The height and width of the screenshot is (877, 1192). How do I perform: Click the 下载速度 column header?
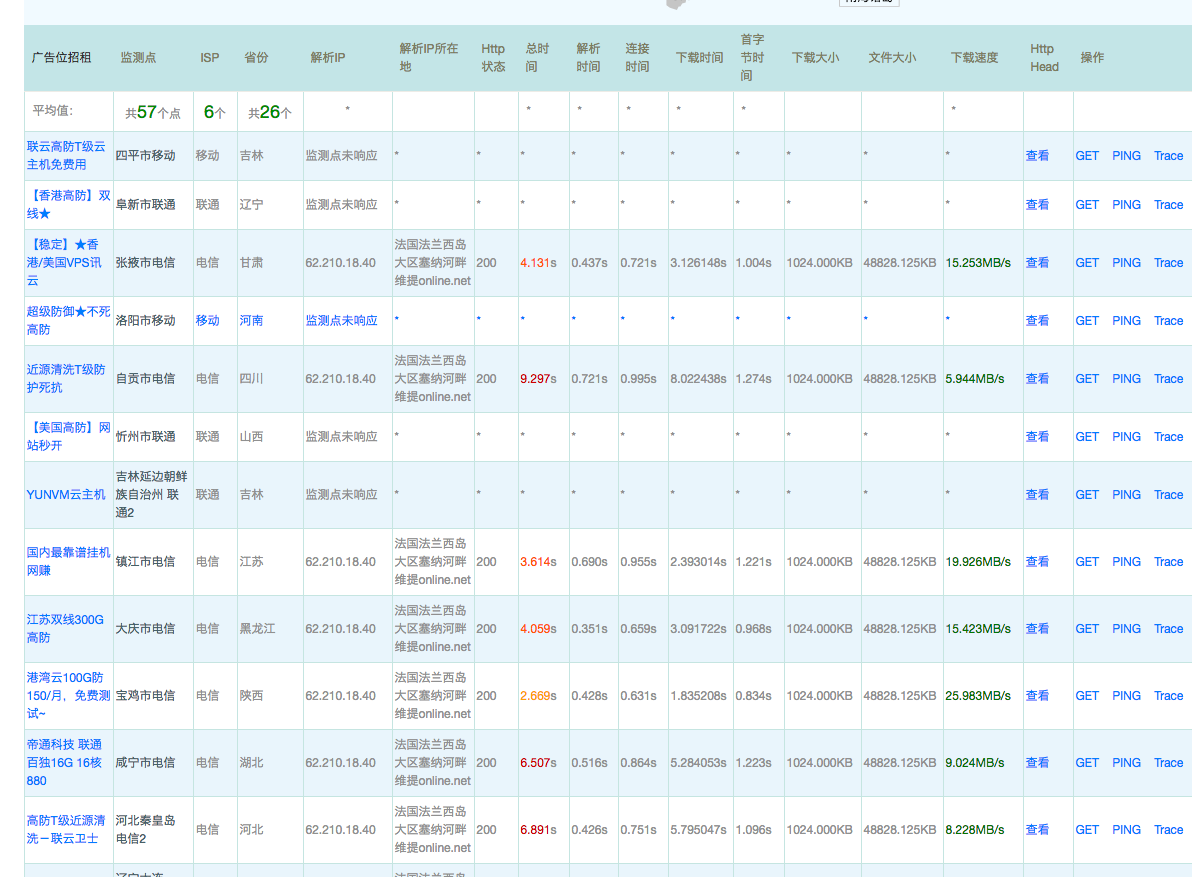[x=974, y=58]
